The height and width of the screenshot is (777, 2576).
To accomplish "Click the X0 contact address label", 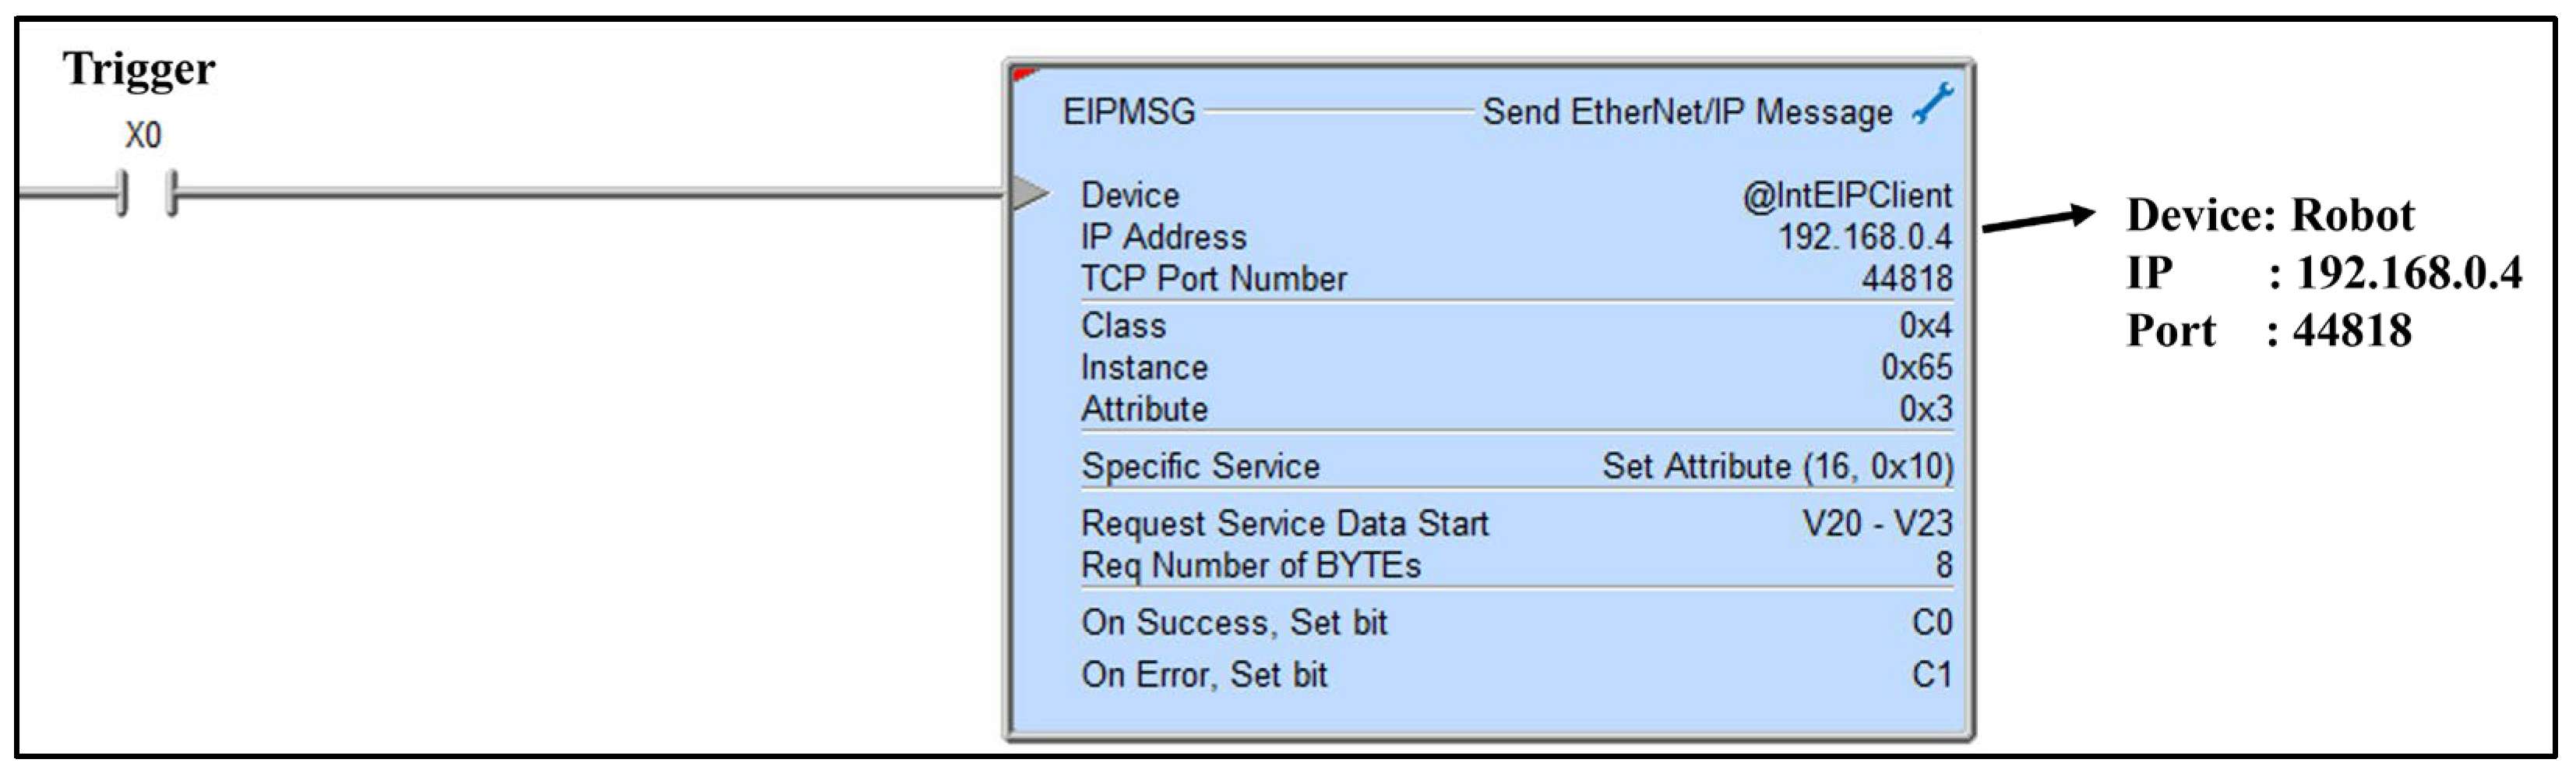I will [x=143, y=135].
